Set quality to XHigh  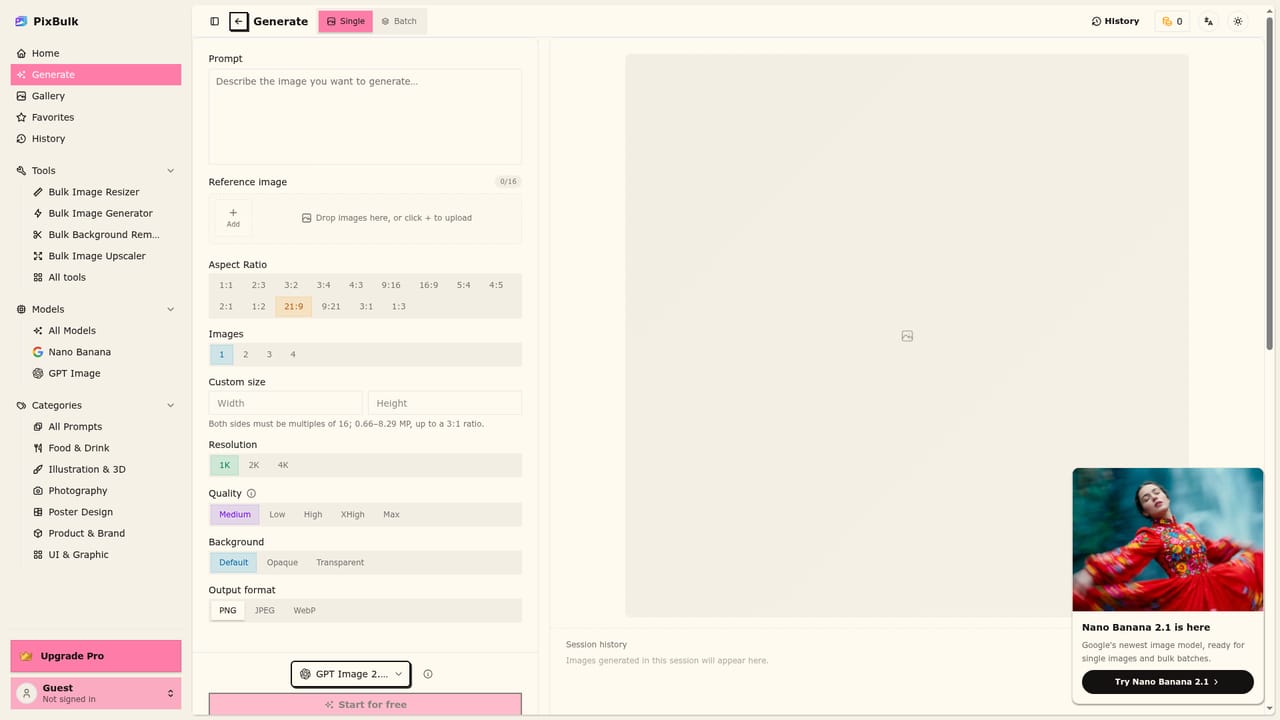pyautogui.click(x=352, y=514)
